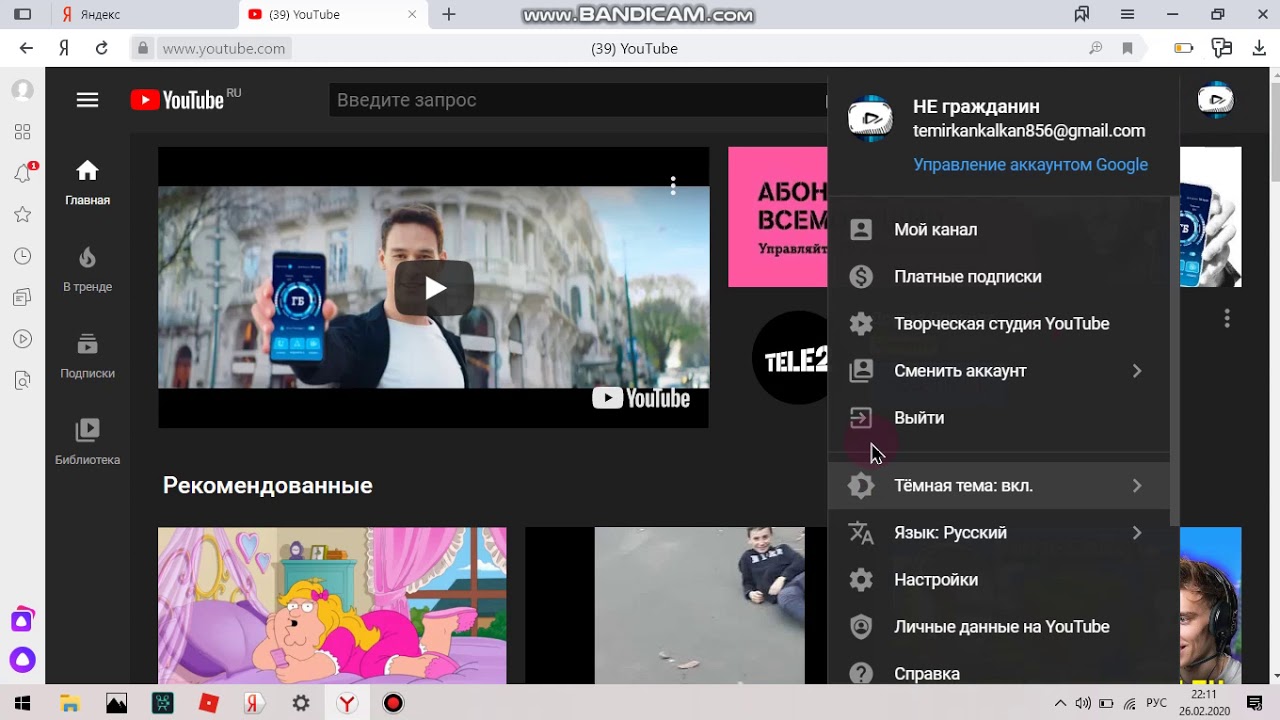Open the browser menu three-lines button
The width and height of the screenshot is (1280, 720).
tap(1127, 14)
